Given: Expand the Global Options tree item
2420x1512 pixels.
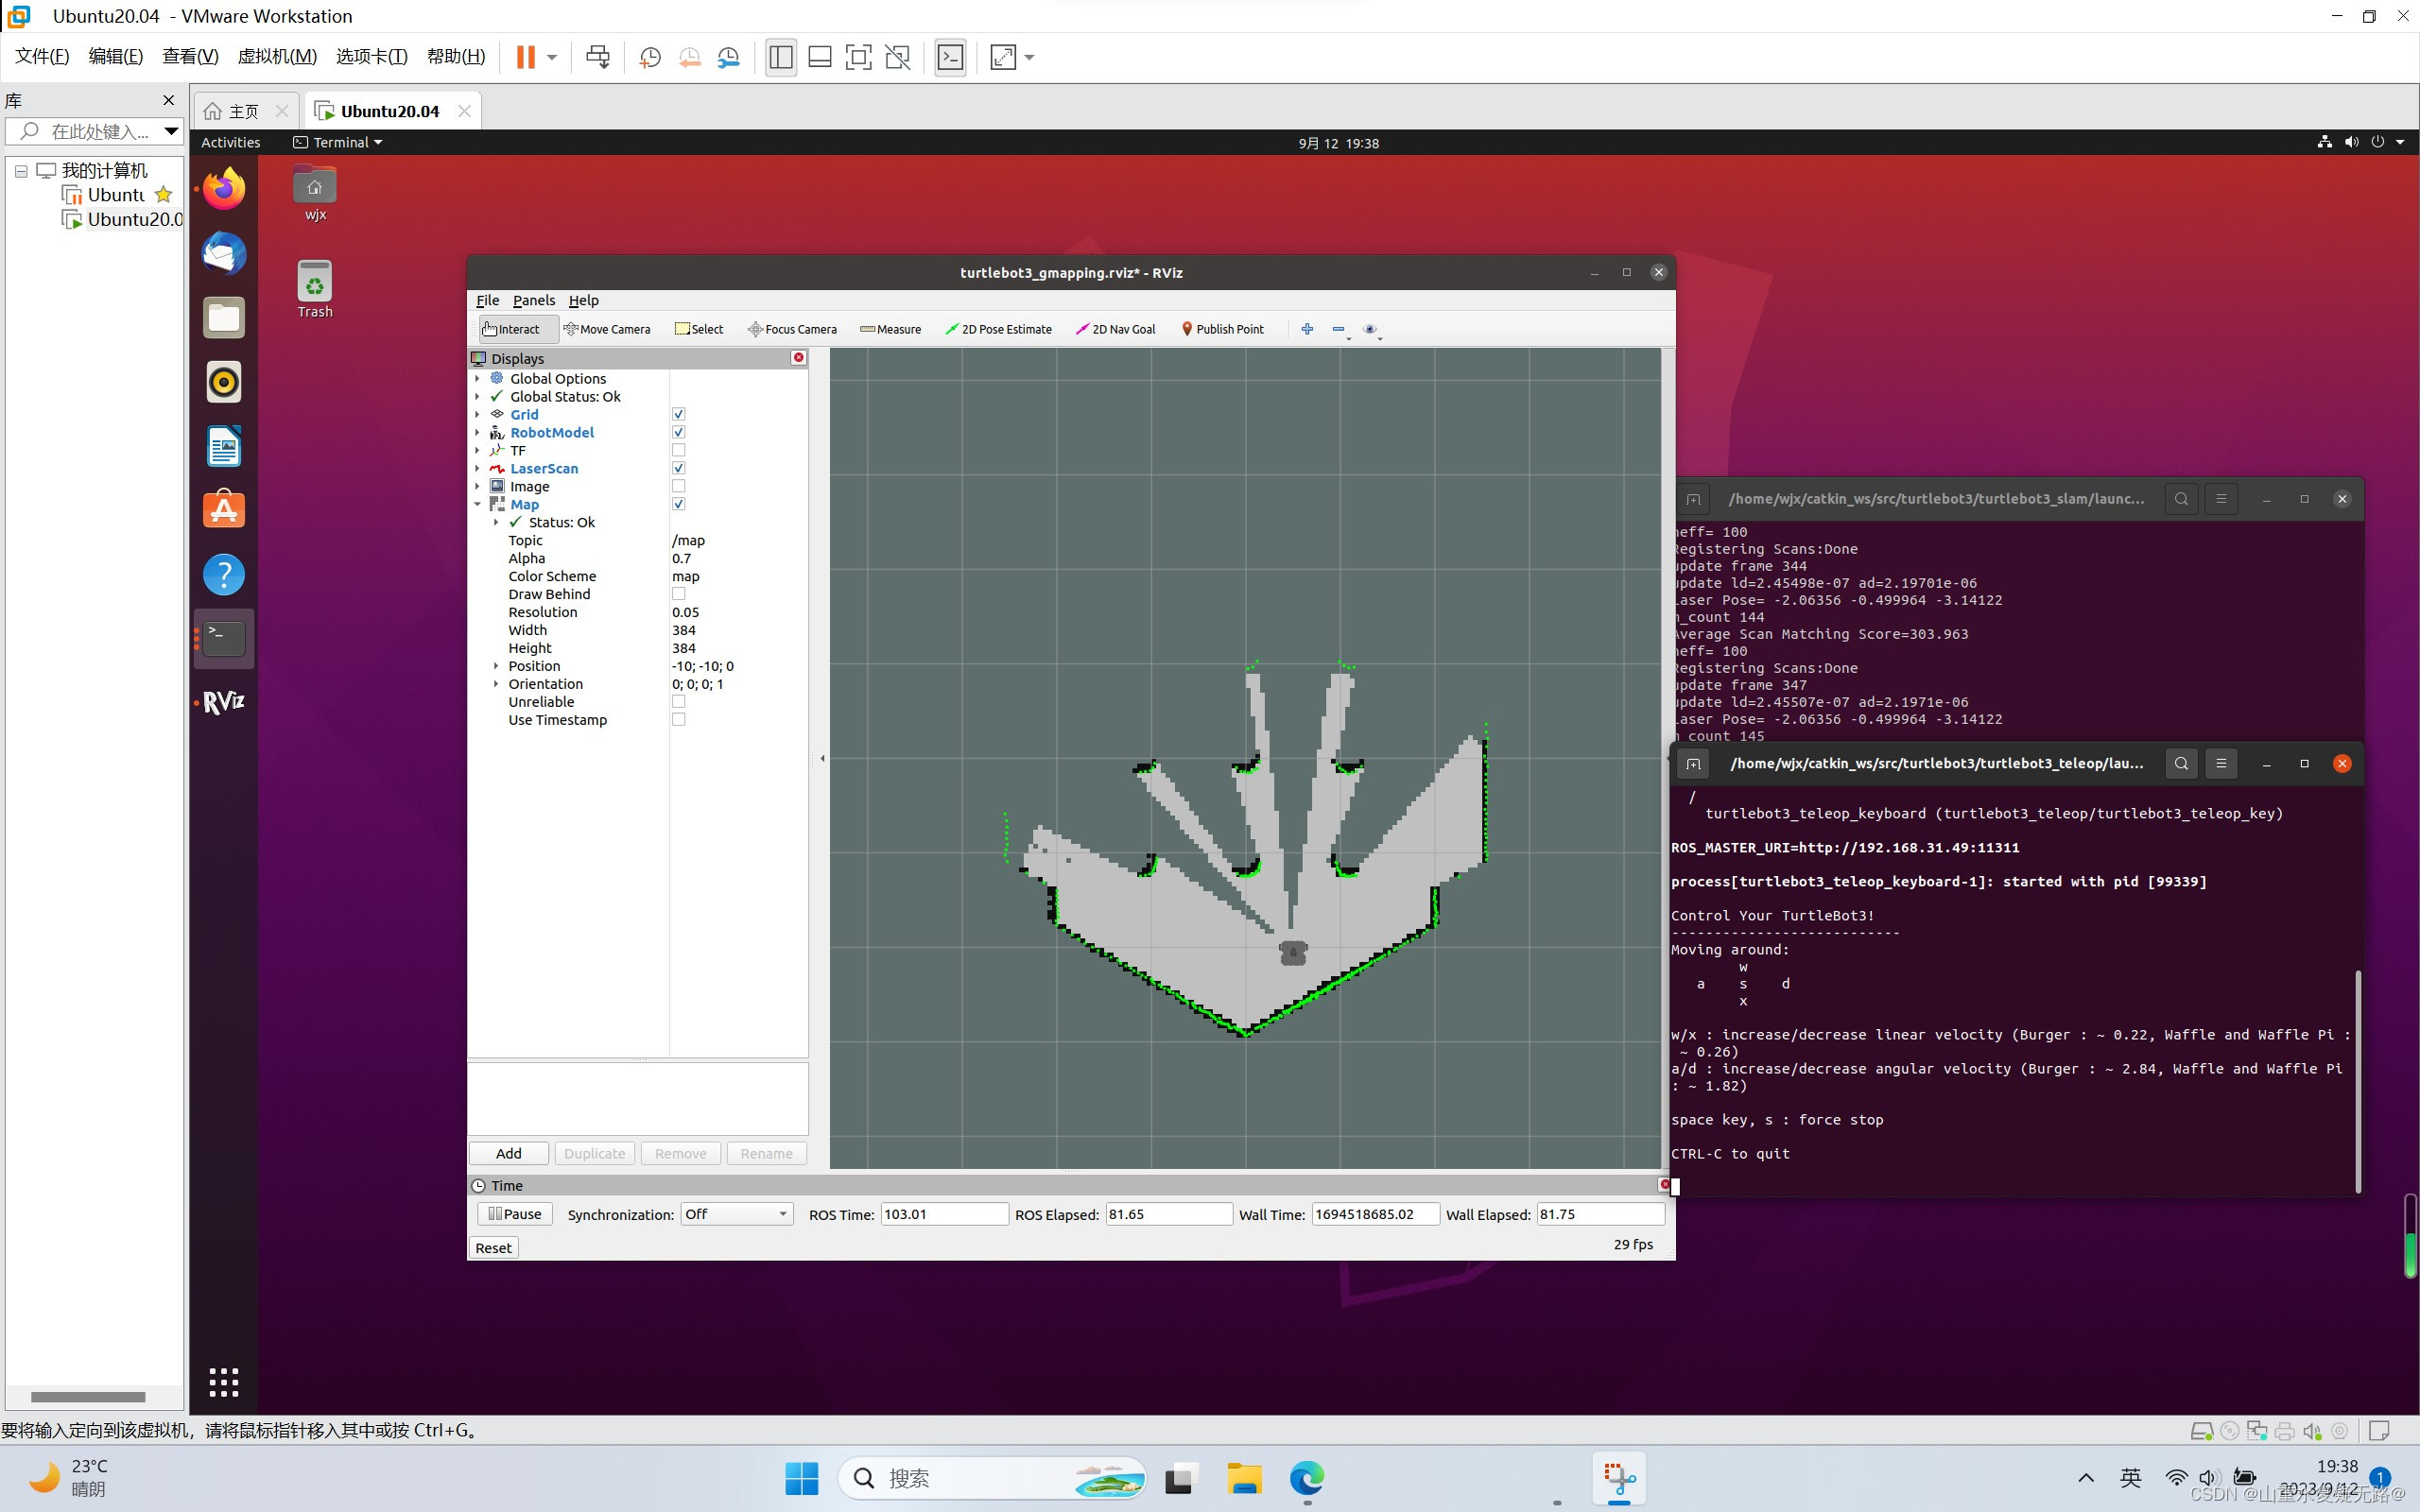Looking at the screenshot, I should (x=477, y=378).
